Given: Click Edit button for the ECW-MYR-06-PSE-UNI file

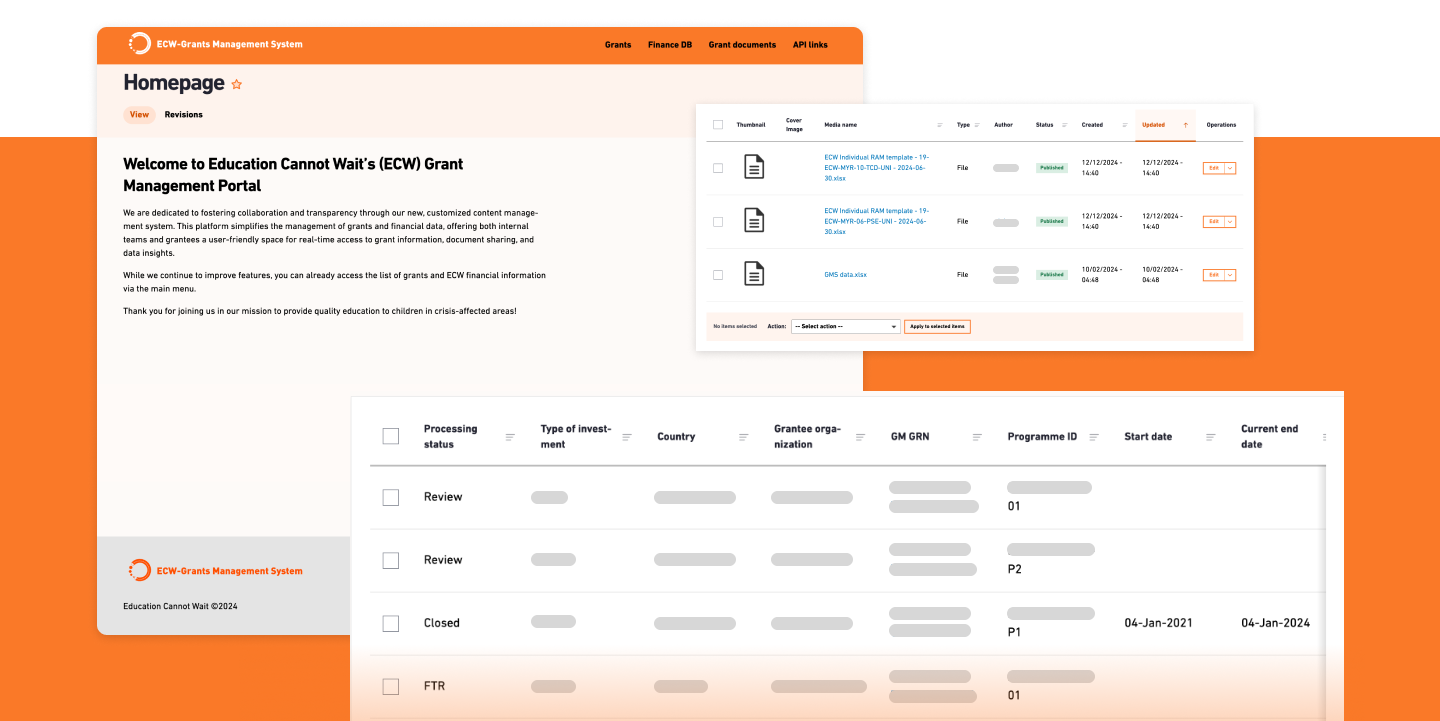Looking at the screenshot, I should coord(1213,221).
